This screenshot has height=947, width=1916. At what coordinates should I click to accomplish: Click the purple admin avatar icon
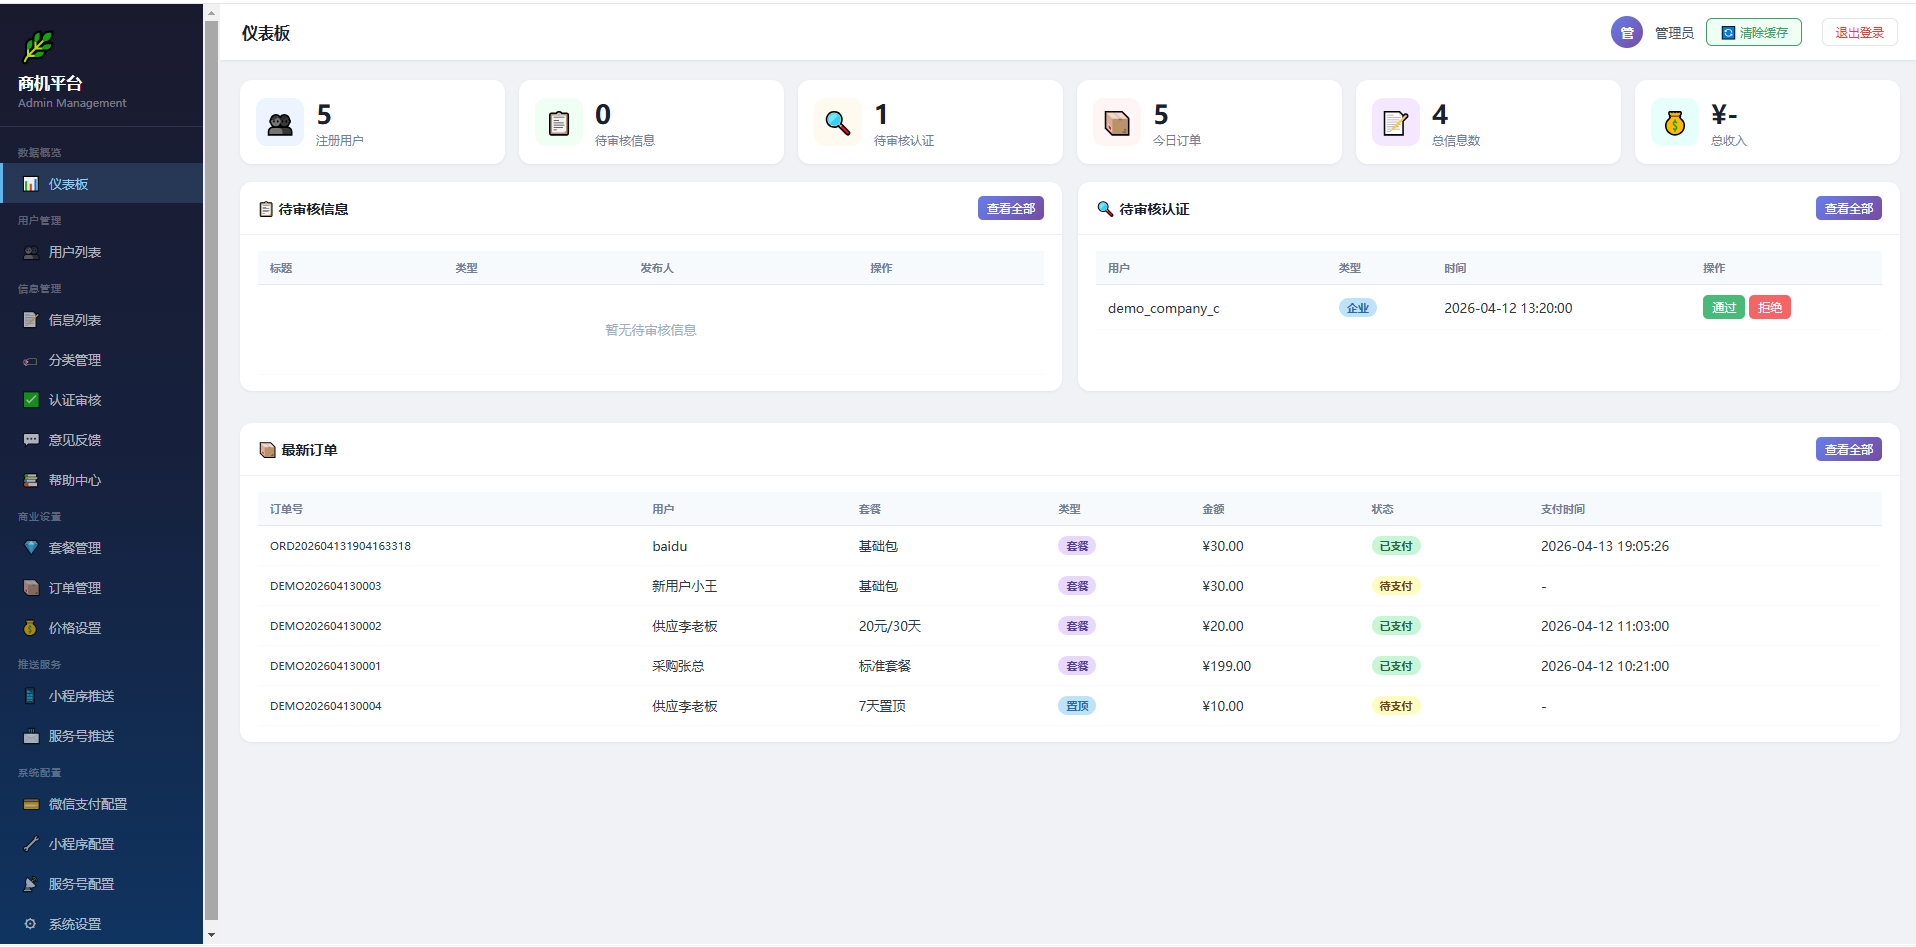1626,33
